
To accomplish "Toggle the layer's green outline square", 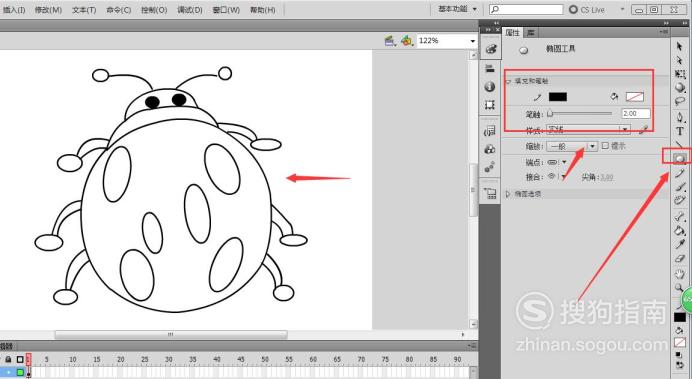I will point(20,372).
